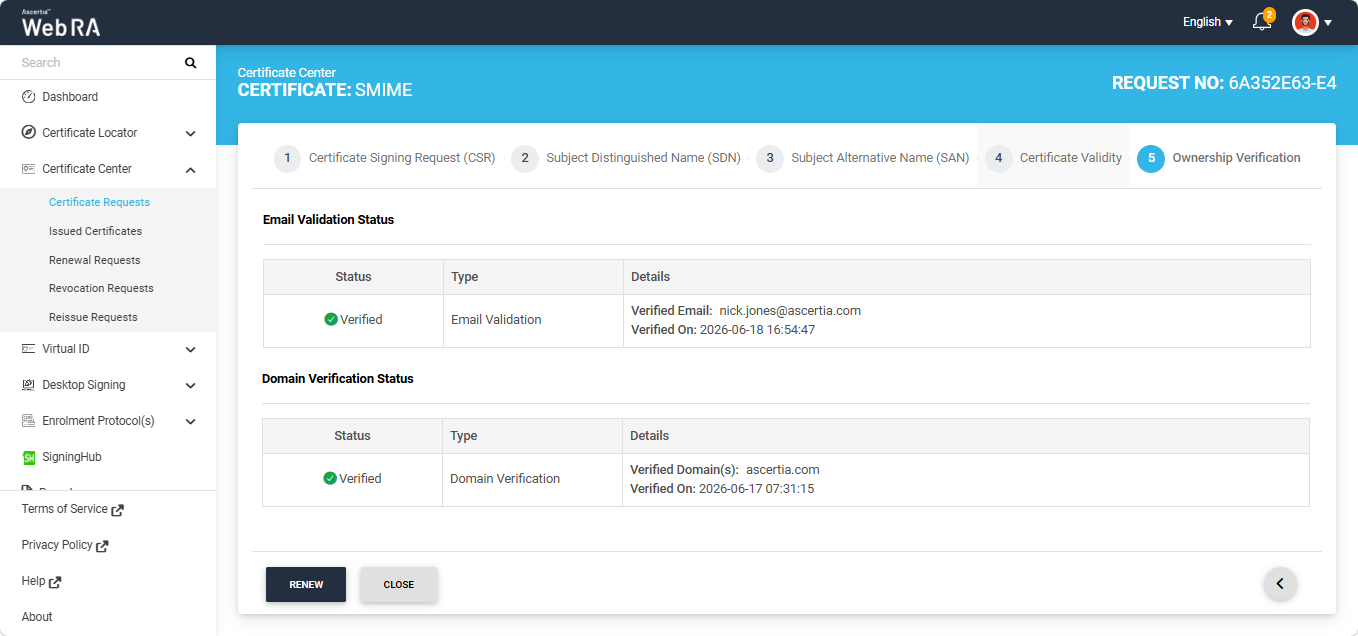Click the Email Validation Status heading

tap(328, 220)
